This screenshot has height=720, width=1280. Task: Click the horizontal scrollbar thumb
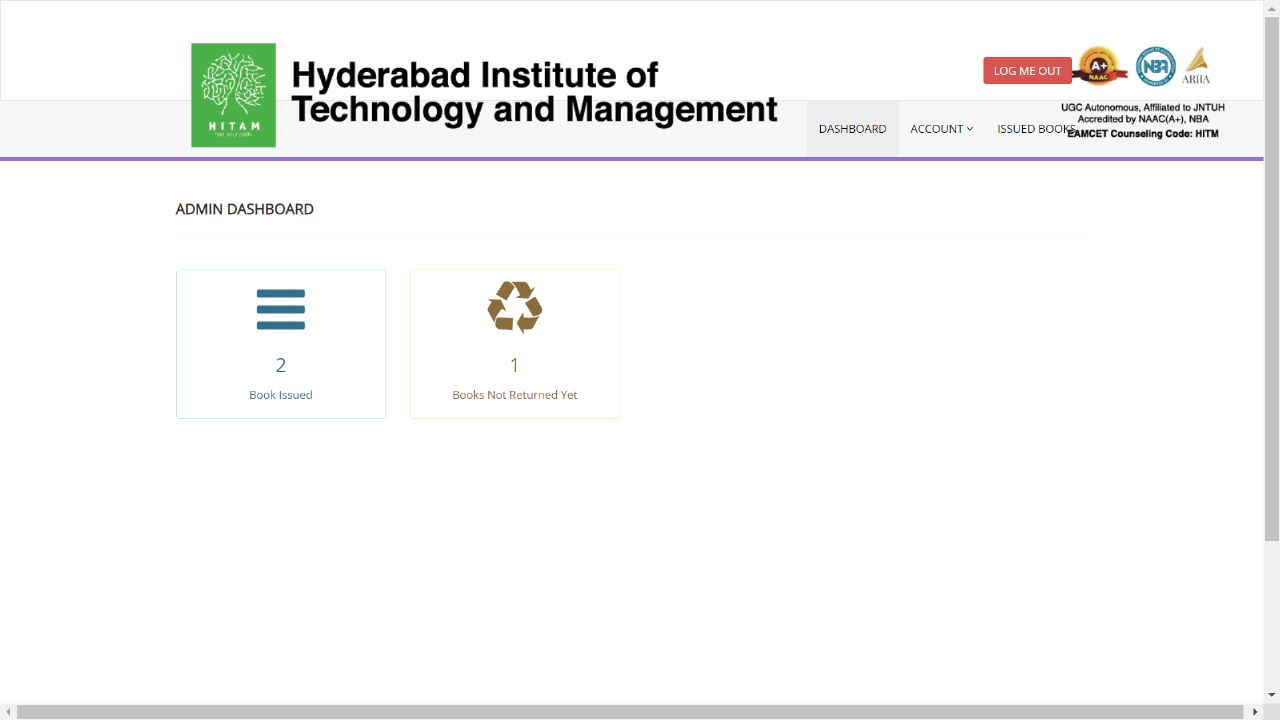click(630, 712)
